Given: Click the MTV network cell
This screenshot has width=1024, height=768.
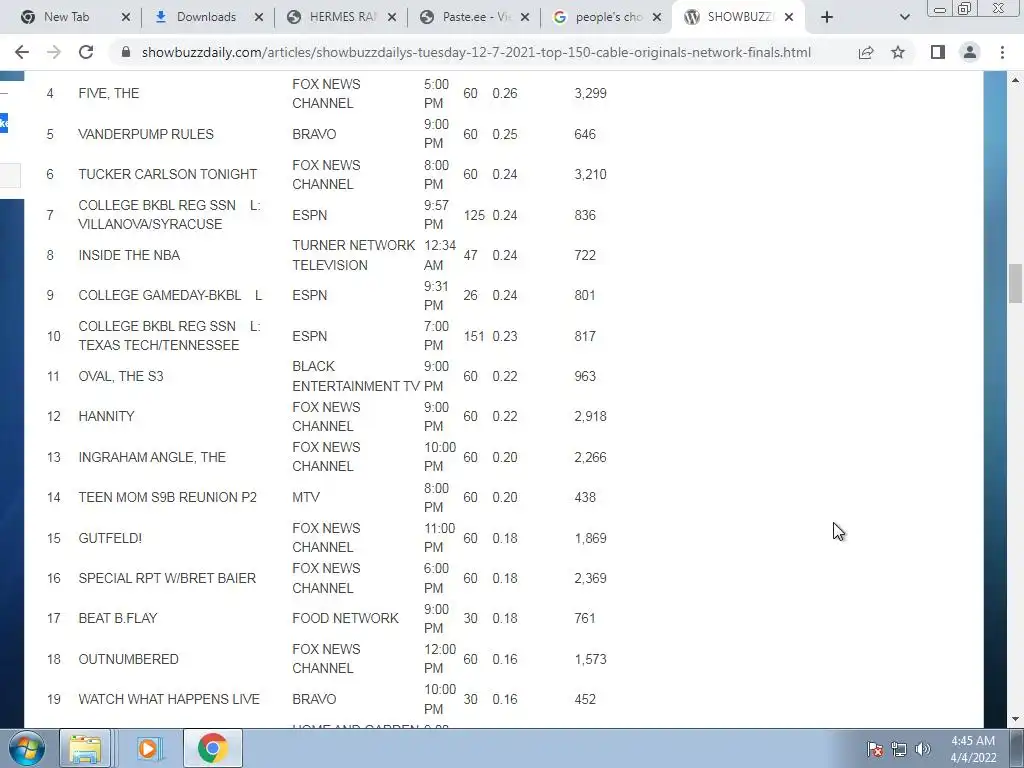Looking at the screenshot, I should click(x=306, y=497).
